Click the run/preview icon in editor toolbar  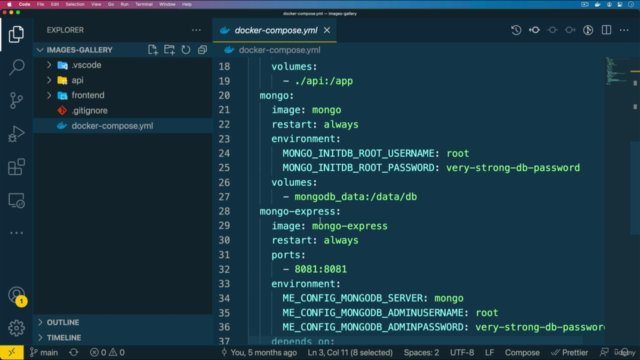(588, 30)
